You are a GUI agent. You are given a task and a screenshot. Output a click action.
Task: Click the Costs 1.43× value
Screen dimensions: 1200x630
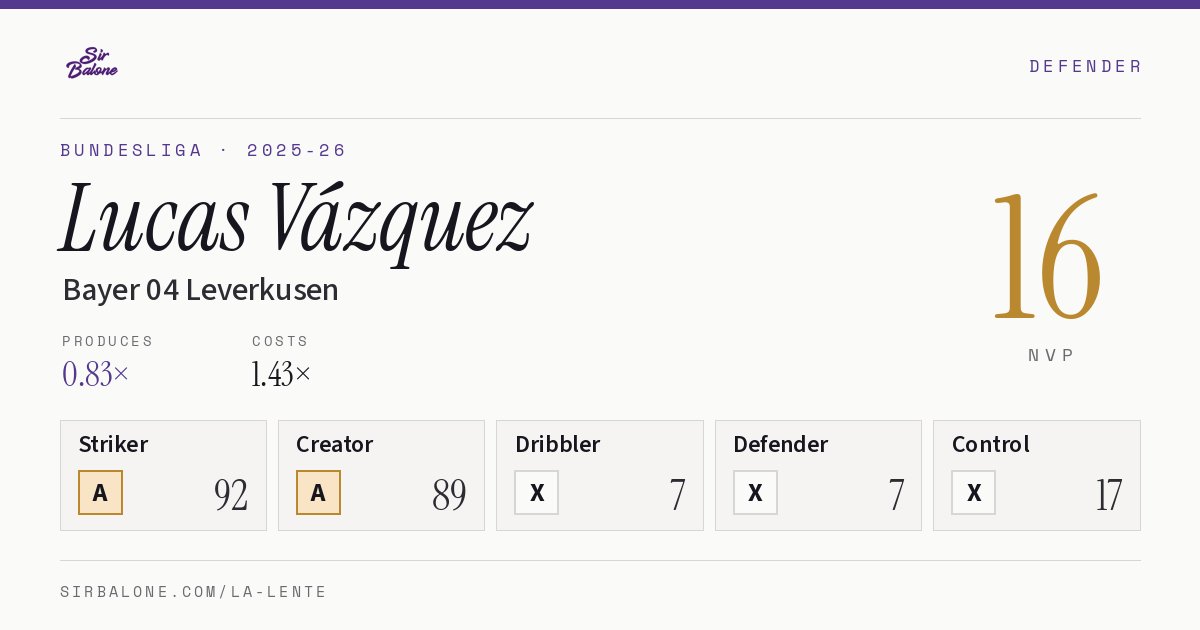click(281, 374)
